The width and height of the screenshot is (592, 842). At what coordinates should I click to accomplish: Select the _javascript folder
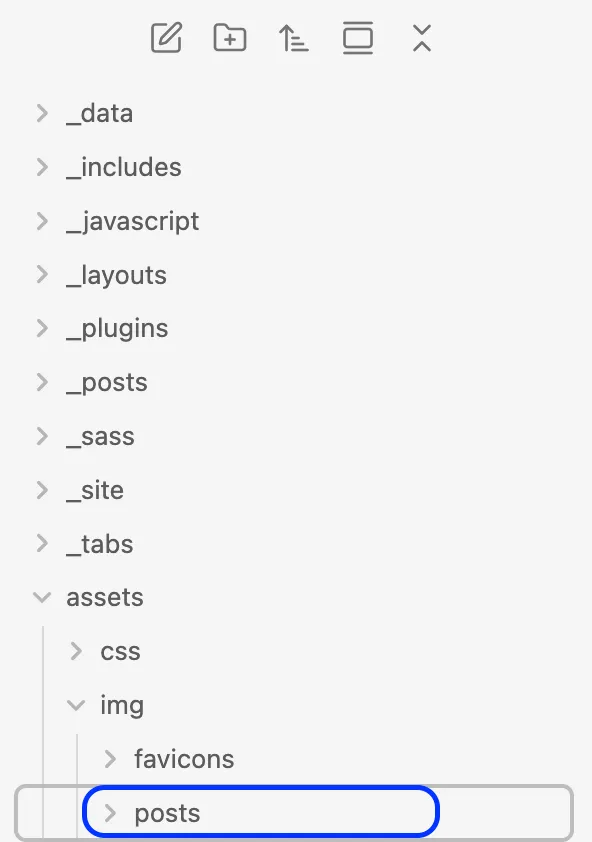pyautogui.click(x=133, y=221)
